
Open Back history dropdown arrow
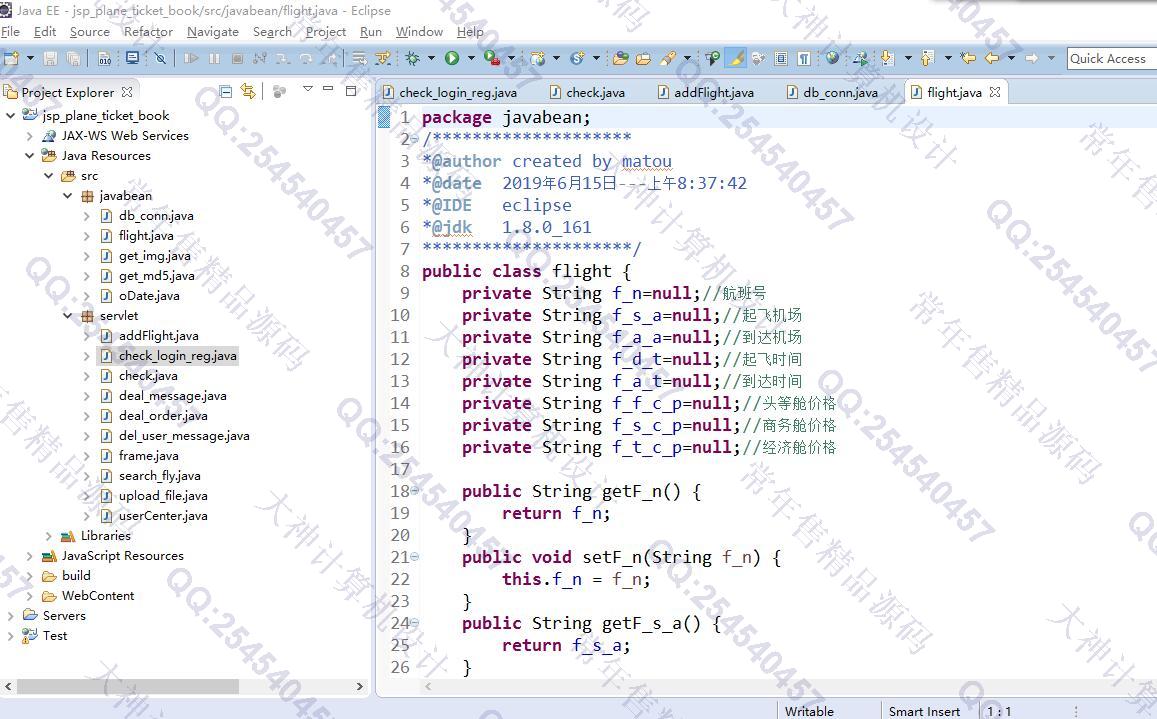(1012, 58)
